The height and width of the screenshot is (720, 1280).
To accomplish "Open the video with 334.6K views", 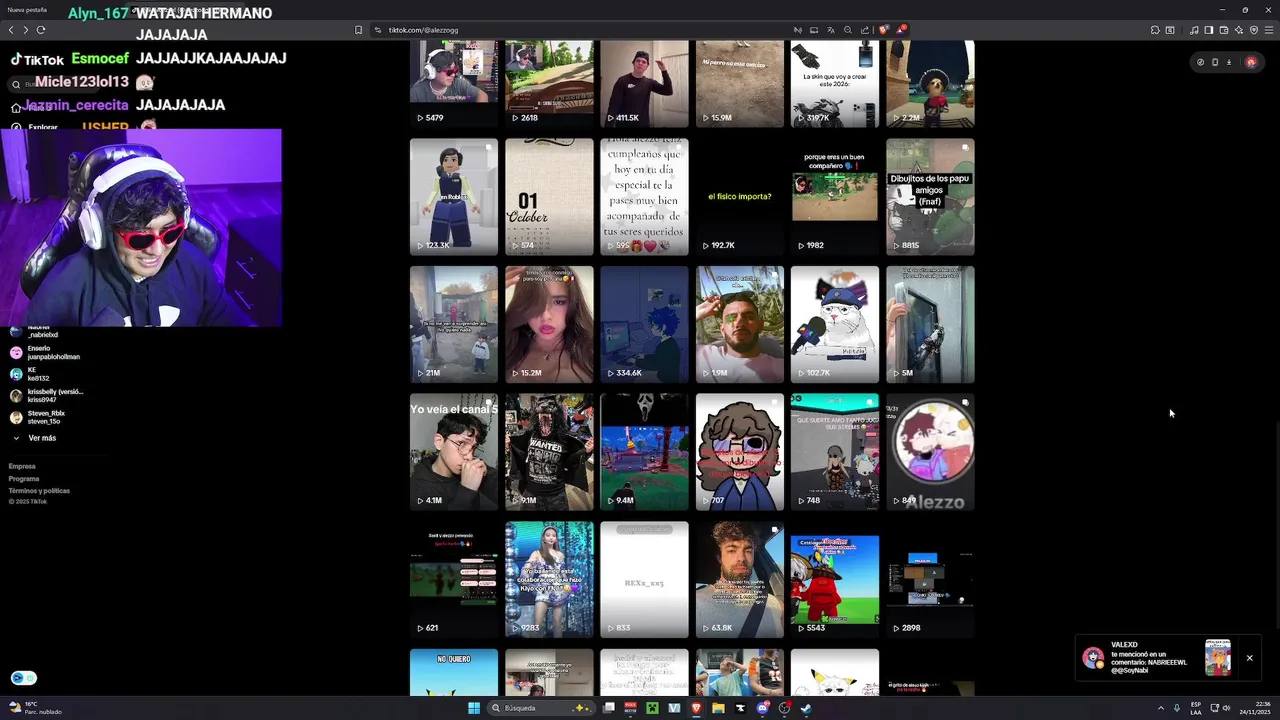I will coord(644,324).
